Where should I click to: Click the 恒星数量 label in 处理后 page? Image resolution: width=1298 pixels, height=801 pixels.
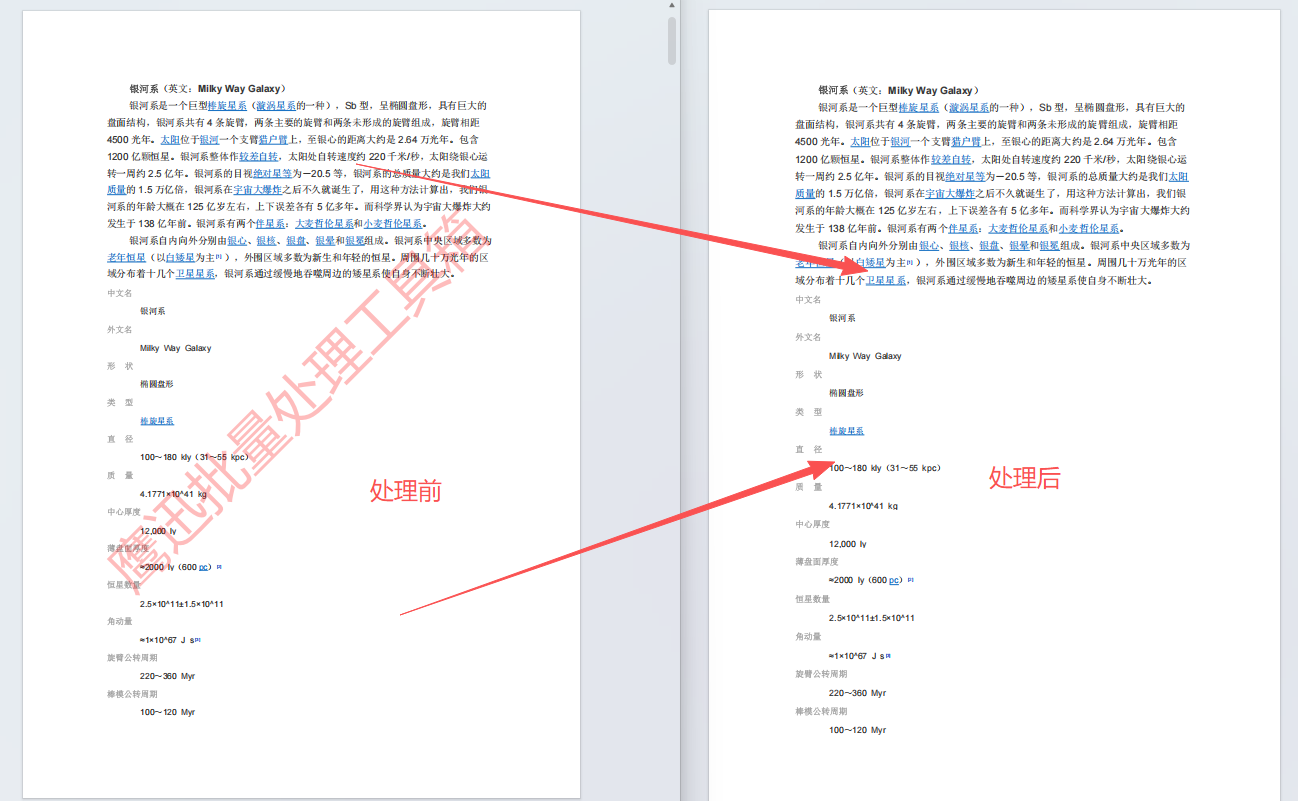pyautogui.click(x=813, y=599)
